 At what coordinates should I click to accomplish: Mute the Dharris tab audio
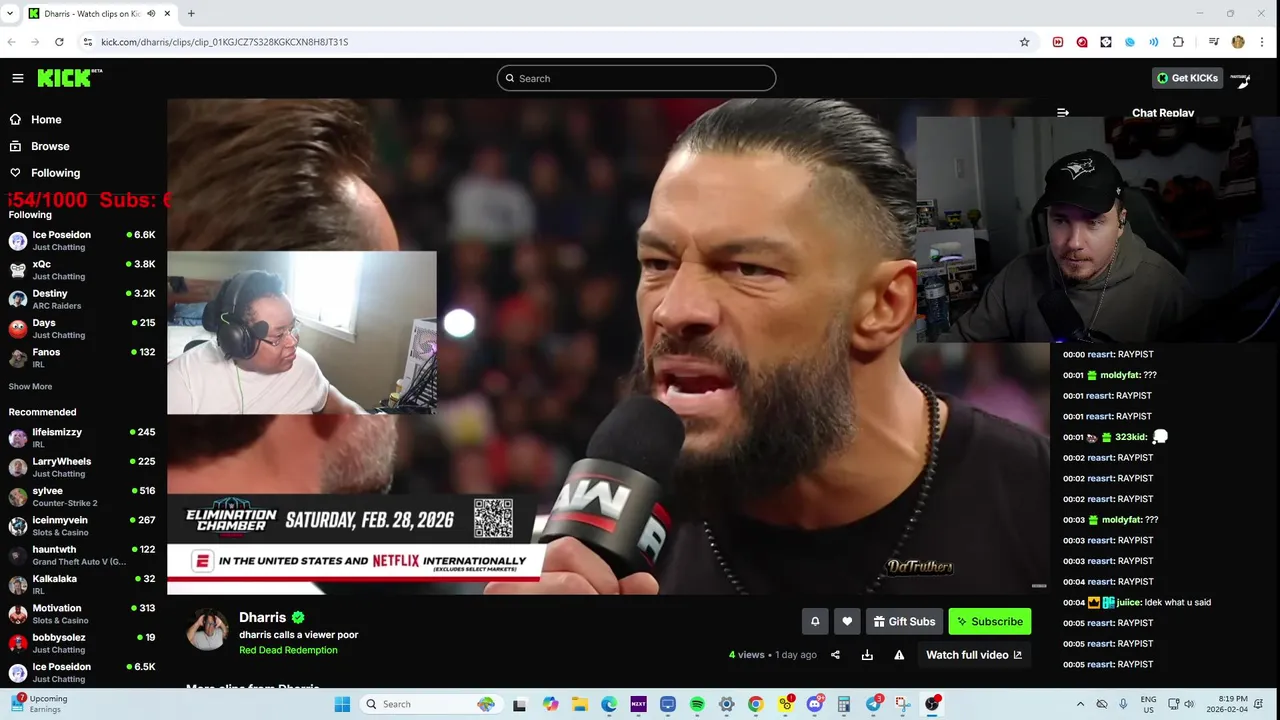pyautogui.click(x=151, y=14)
